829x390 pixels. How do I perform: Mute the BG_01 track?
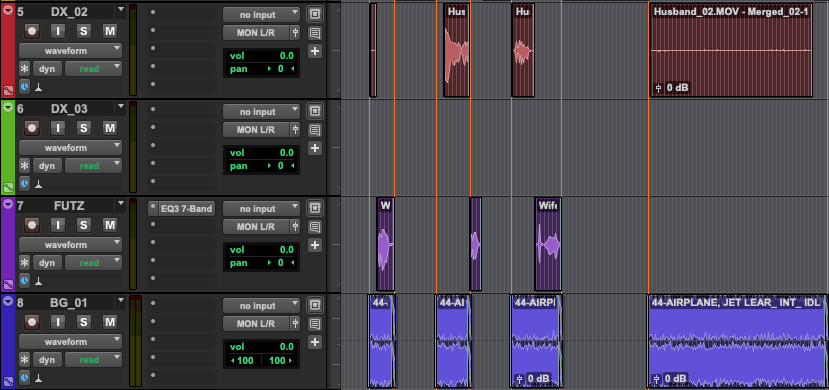[109, 322]
